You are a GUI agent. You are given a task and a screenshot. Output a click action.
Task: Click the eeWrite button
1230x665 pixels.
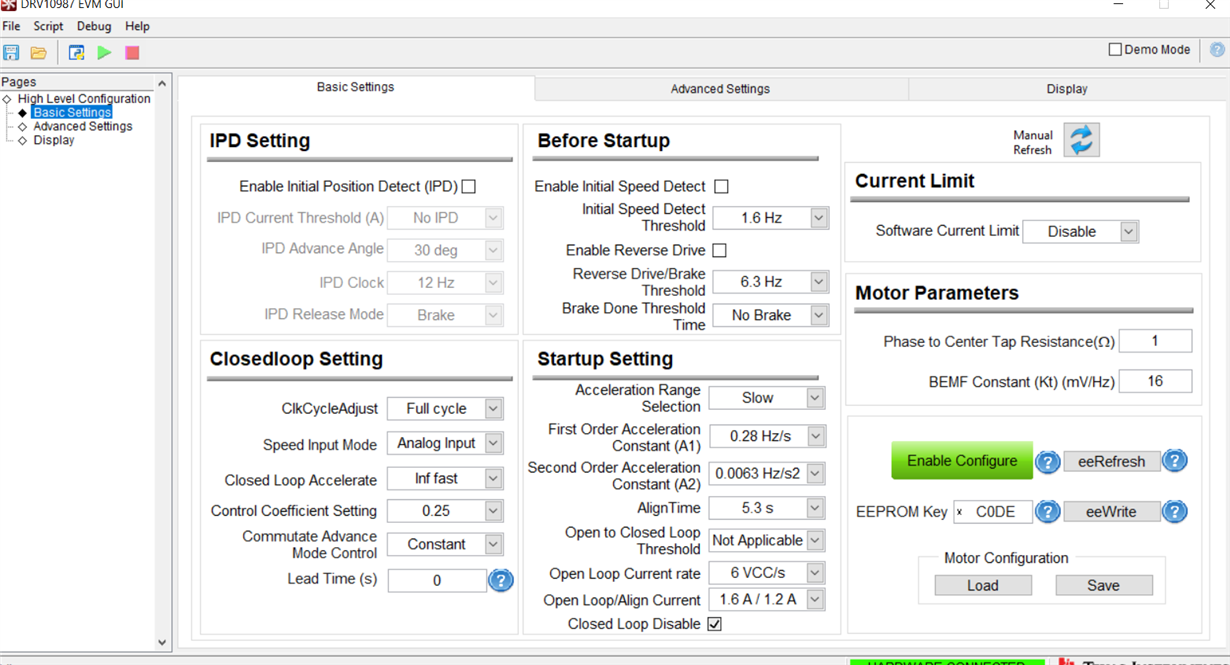click(x=1111, y=511)
